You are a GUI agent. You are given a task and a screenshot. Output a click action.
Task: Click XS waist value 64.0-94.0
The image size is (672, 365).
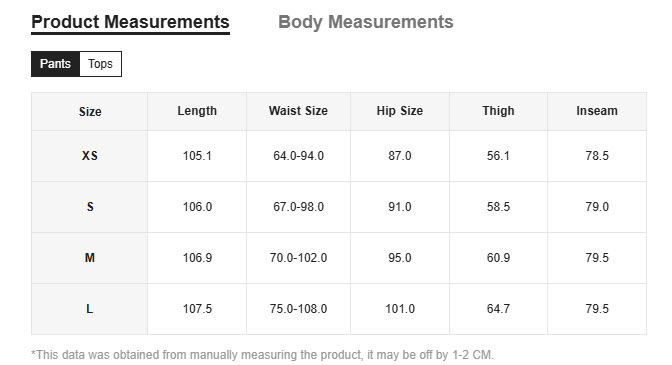coord(298,156)
